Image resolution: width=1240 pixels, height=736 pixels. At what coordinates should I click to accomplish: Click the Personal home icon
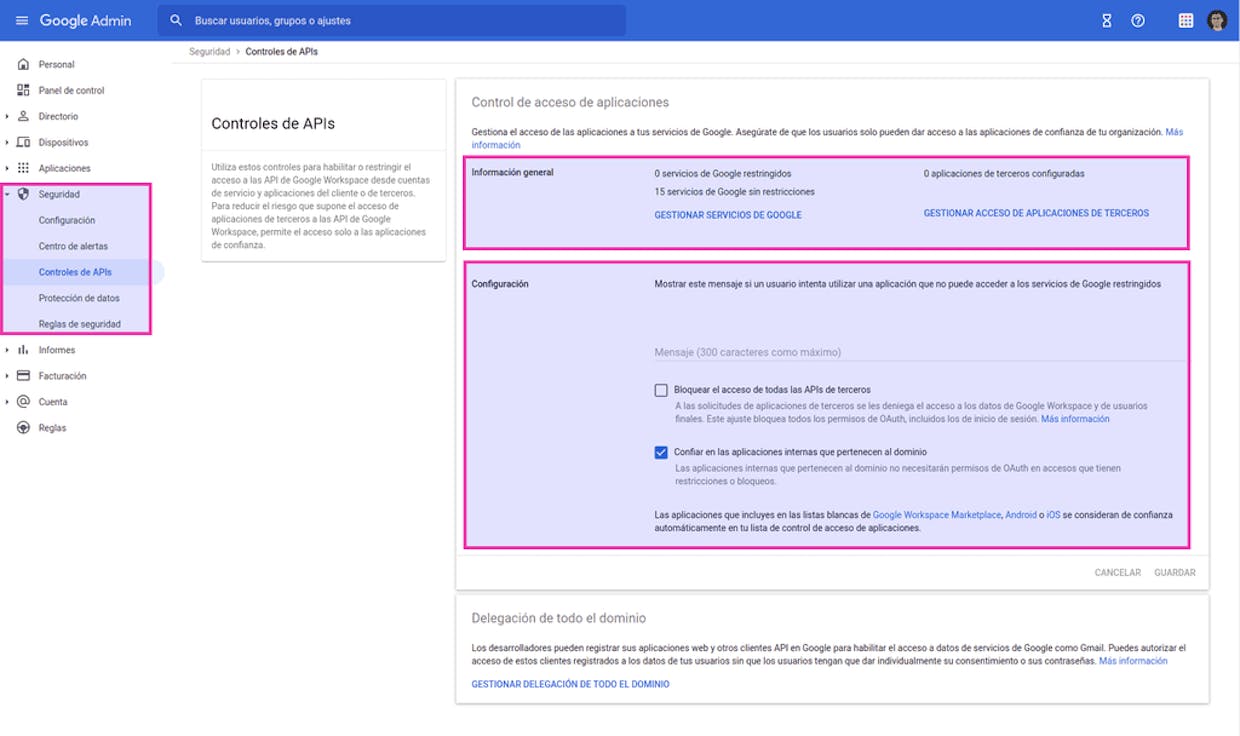(23, 64)
